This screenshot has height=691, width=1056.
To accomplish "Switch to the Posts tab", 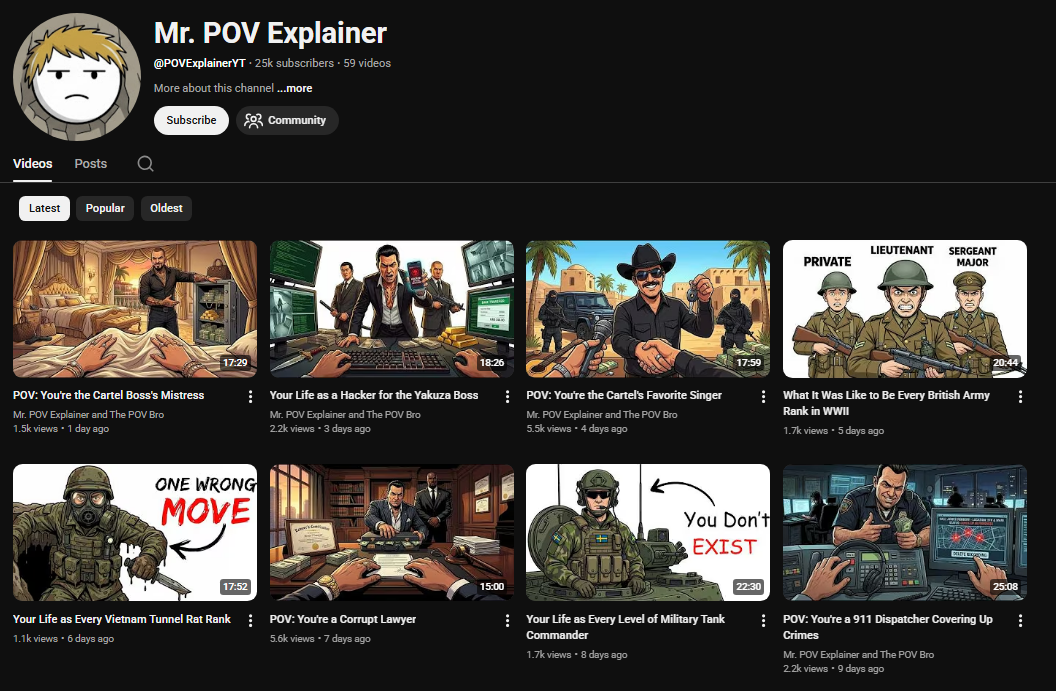I will (x=90, y=163).
